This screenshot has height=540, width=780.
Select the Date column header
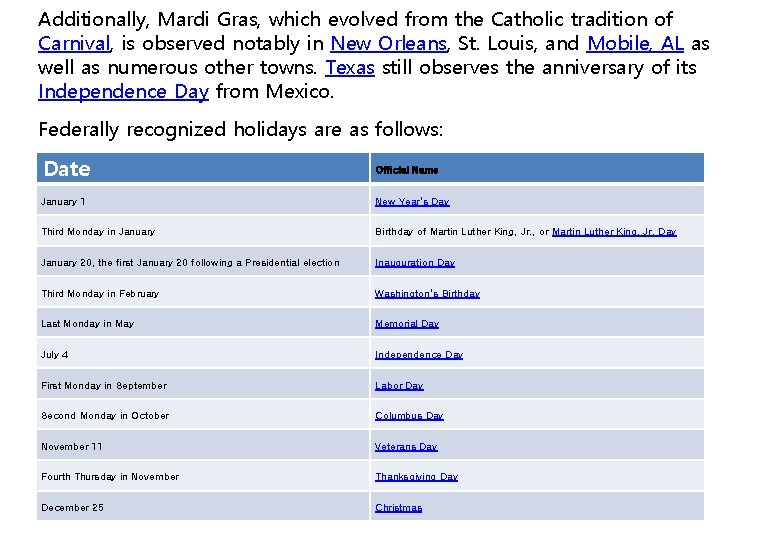(67, 169)
